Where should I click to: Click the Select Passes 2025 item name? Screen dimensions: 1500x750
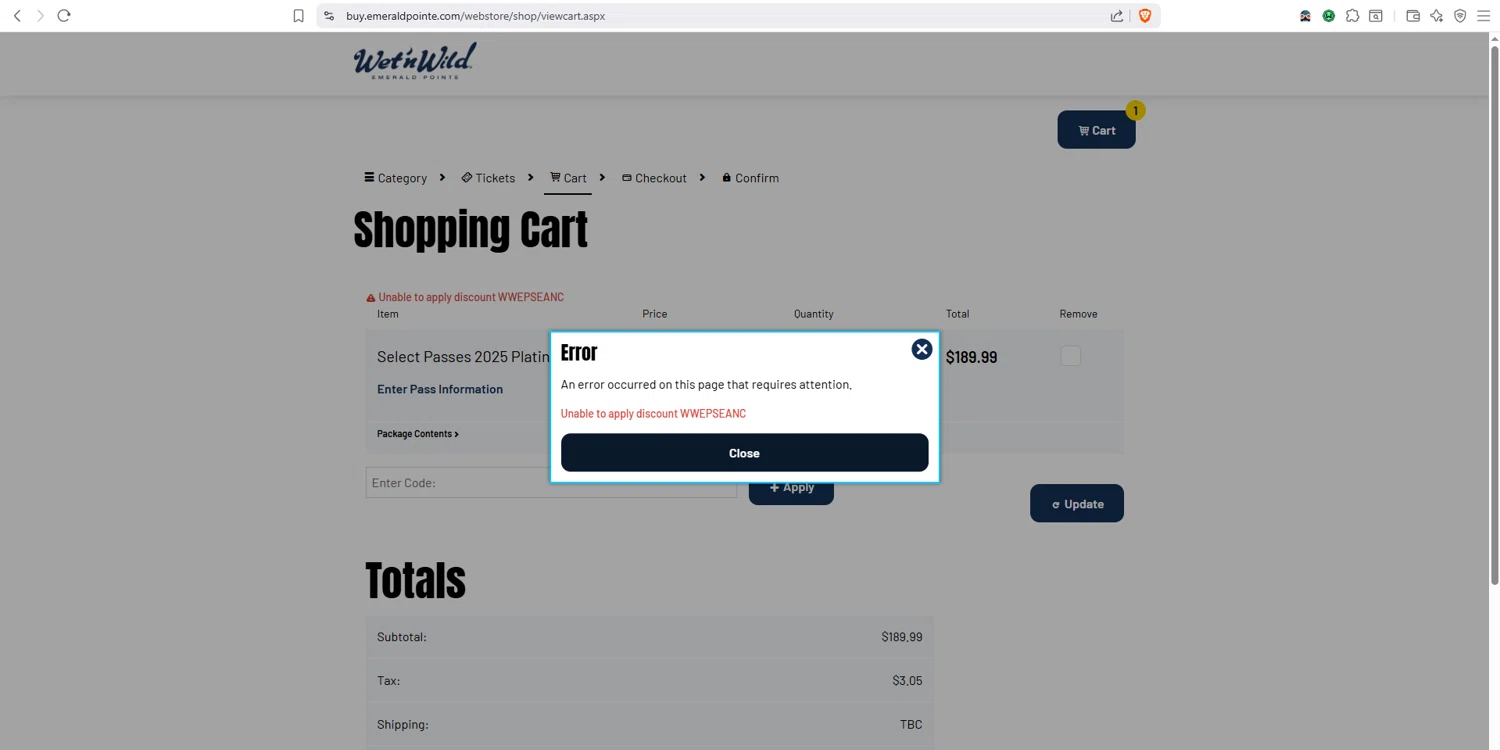(x=463, y=357)
